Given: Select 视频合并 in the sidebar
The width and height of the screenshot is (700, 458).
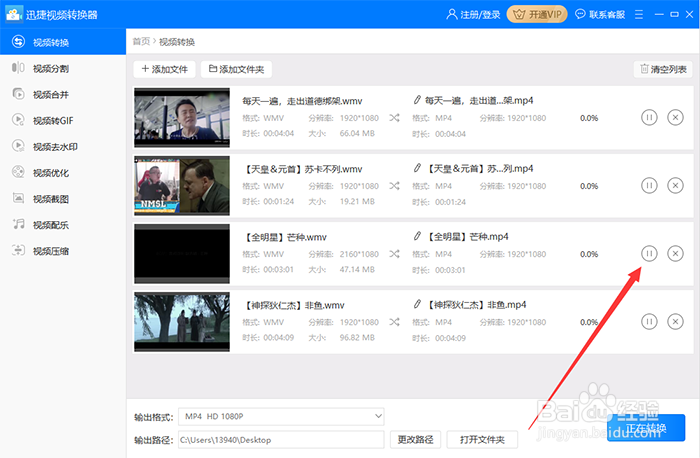Looking at the screenshot, I should (62, 94).
